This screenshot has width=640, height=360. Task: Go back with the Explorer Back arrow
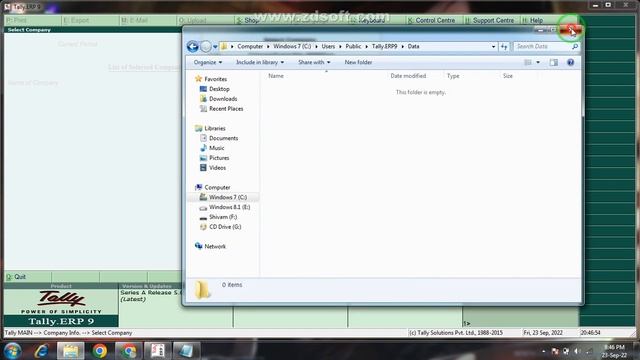pos(193,47)
